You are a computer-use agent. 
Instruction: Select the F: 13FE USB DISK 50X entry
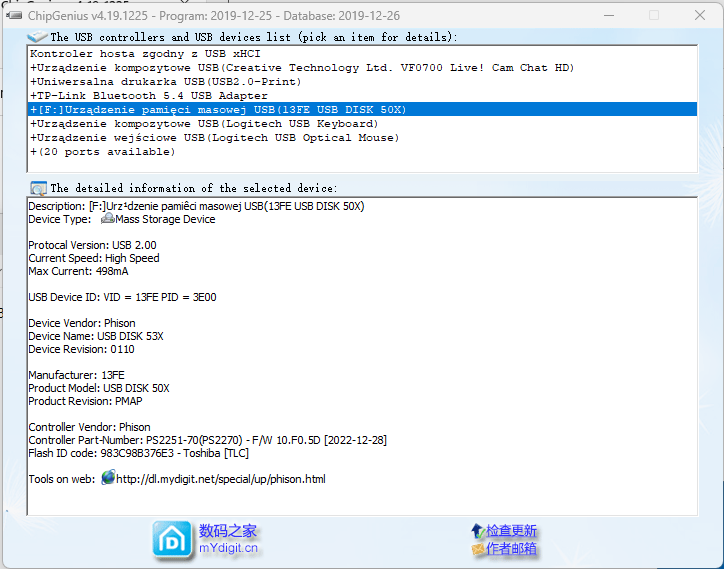pos(362,109)
